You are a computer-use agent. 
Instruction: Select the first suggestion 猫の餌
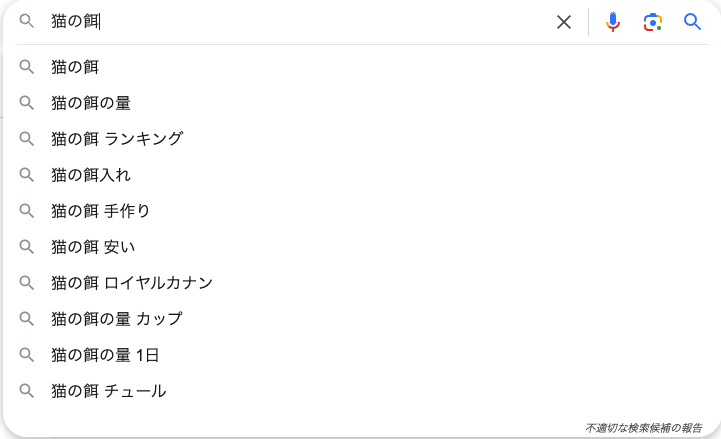(x=75, y=67)
